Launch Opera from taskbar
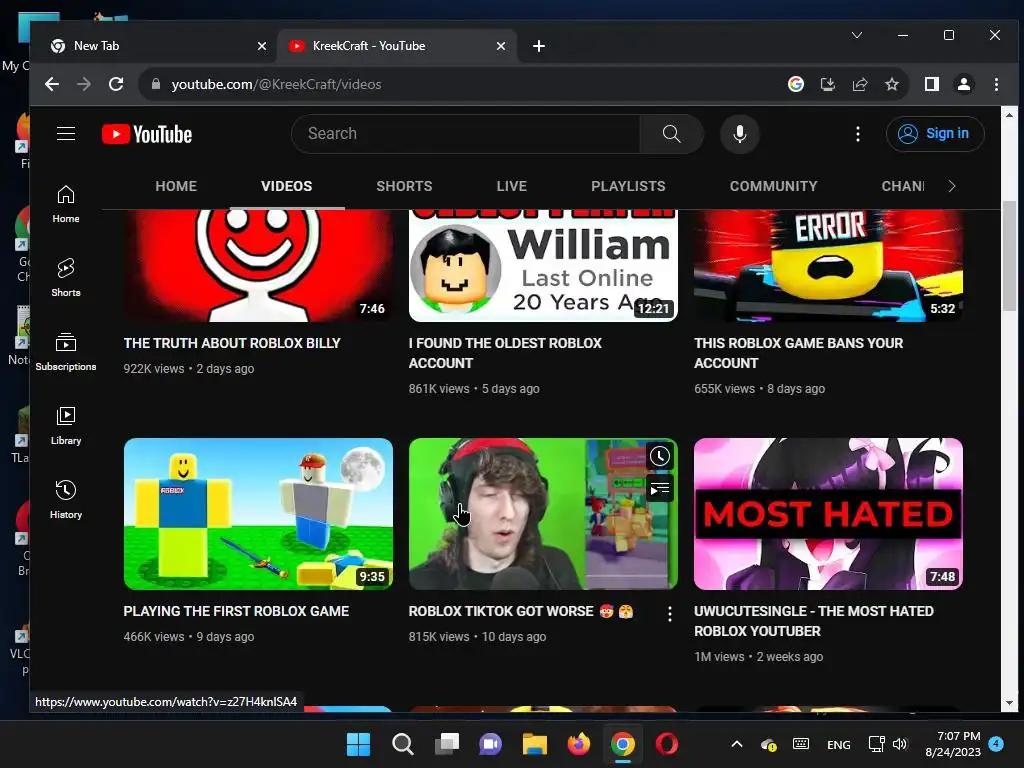 (667, 744)
